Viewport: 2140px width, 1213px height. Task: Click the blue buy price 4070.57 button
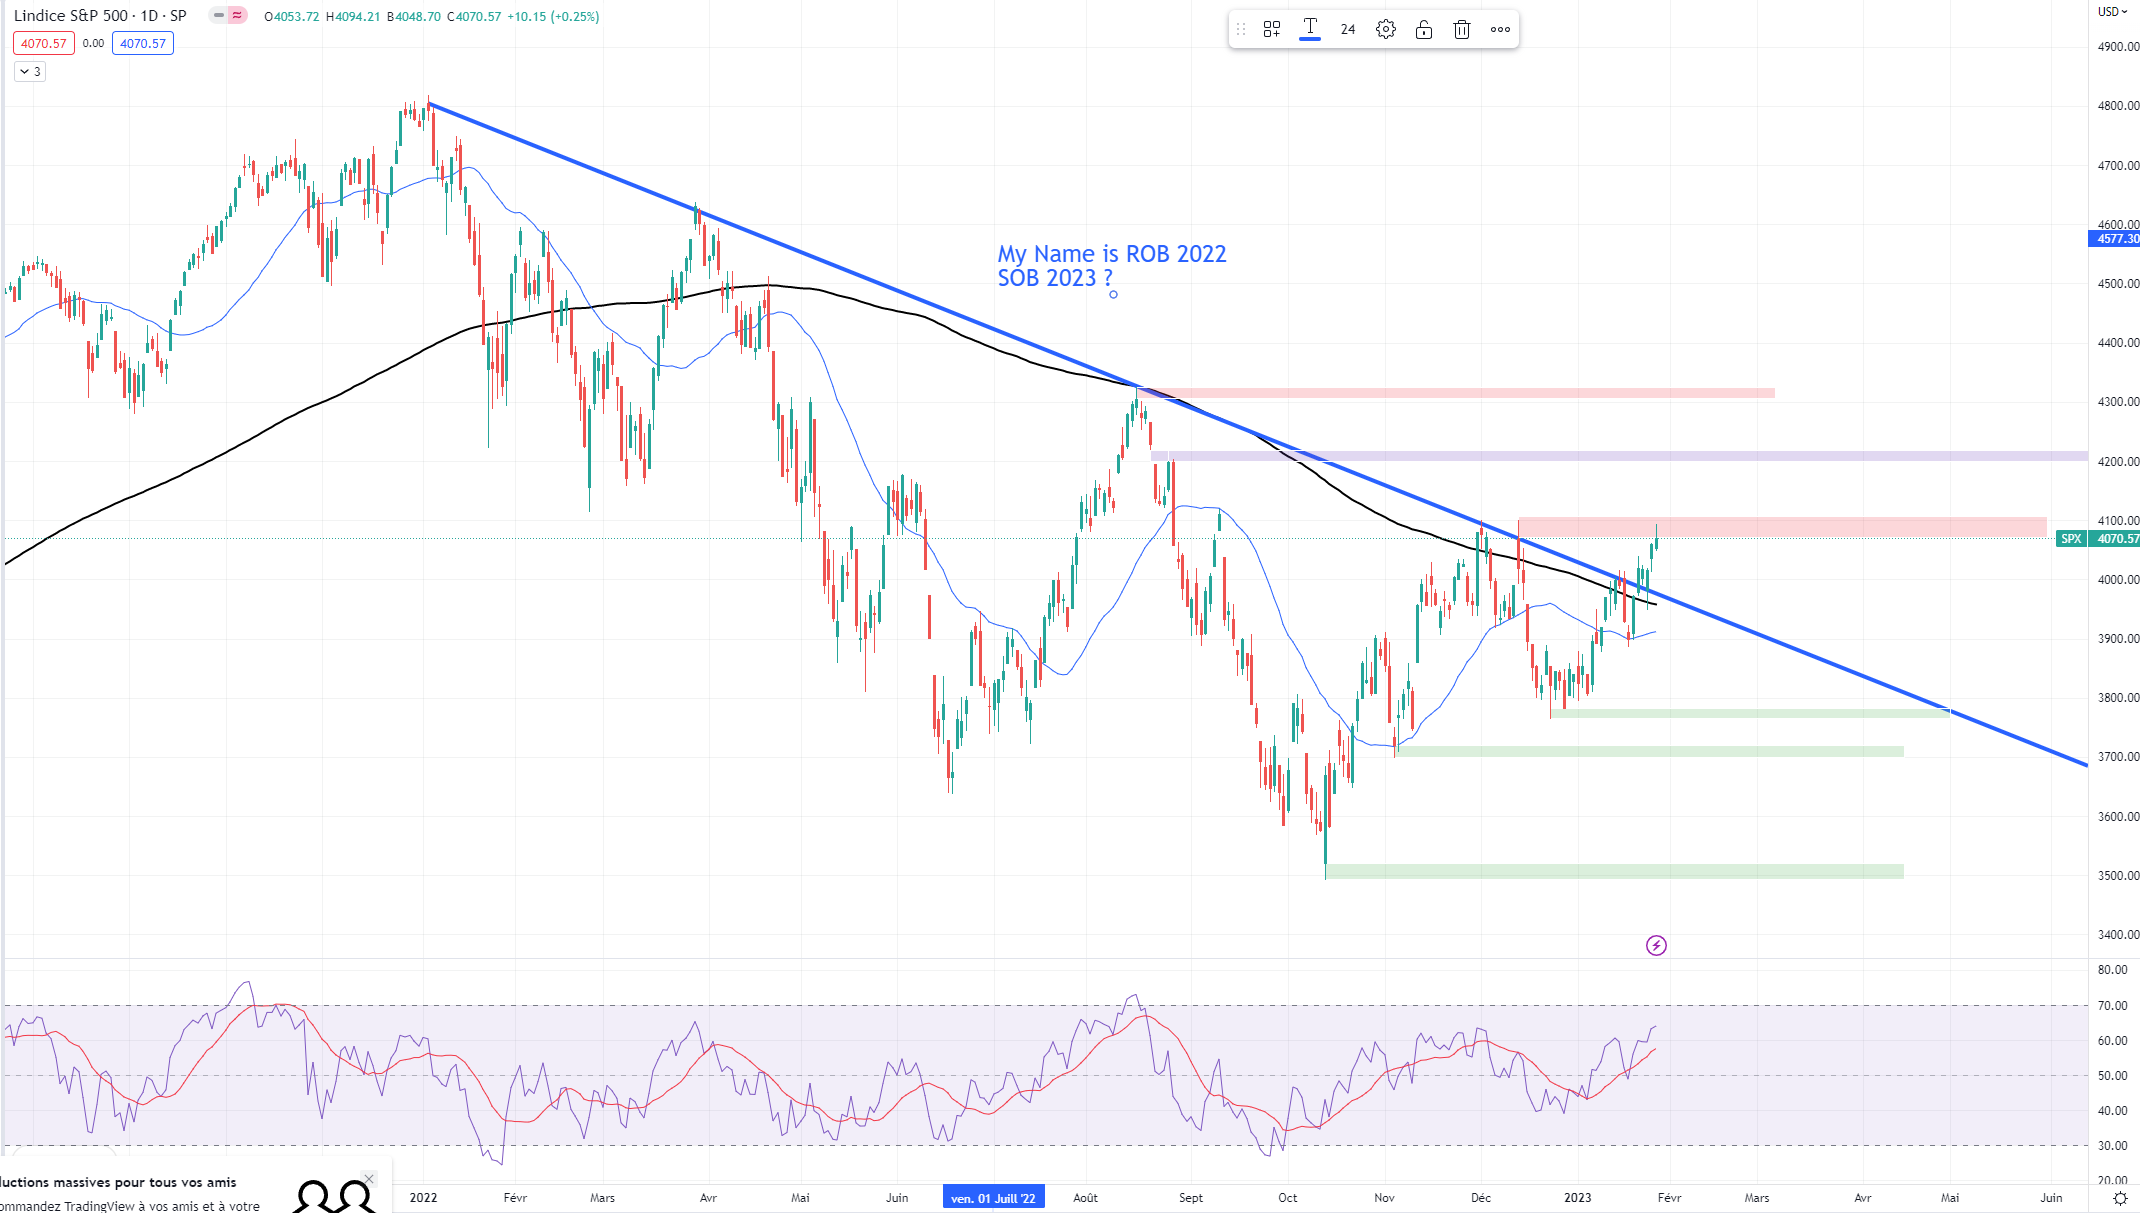(x=143, y=43)
